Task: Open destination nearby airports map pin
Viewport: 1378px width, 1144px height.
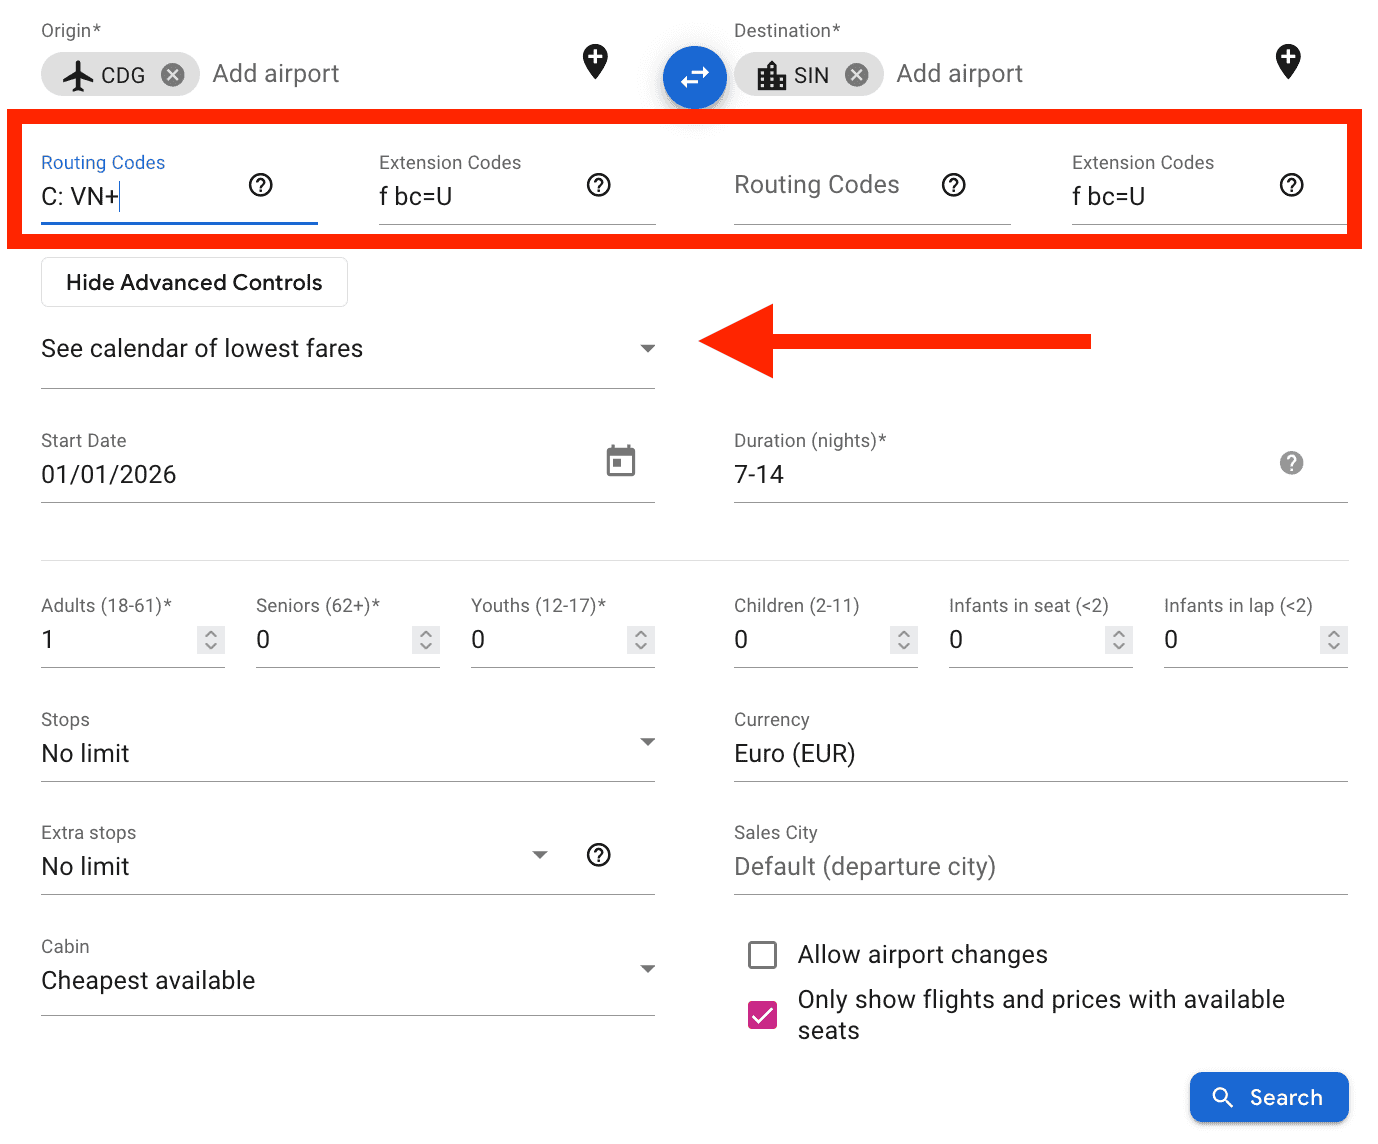Action: pos(1288,61)
